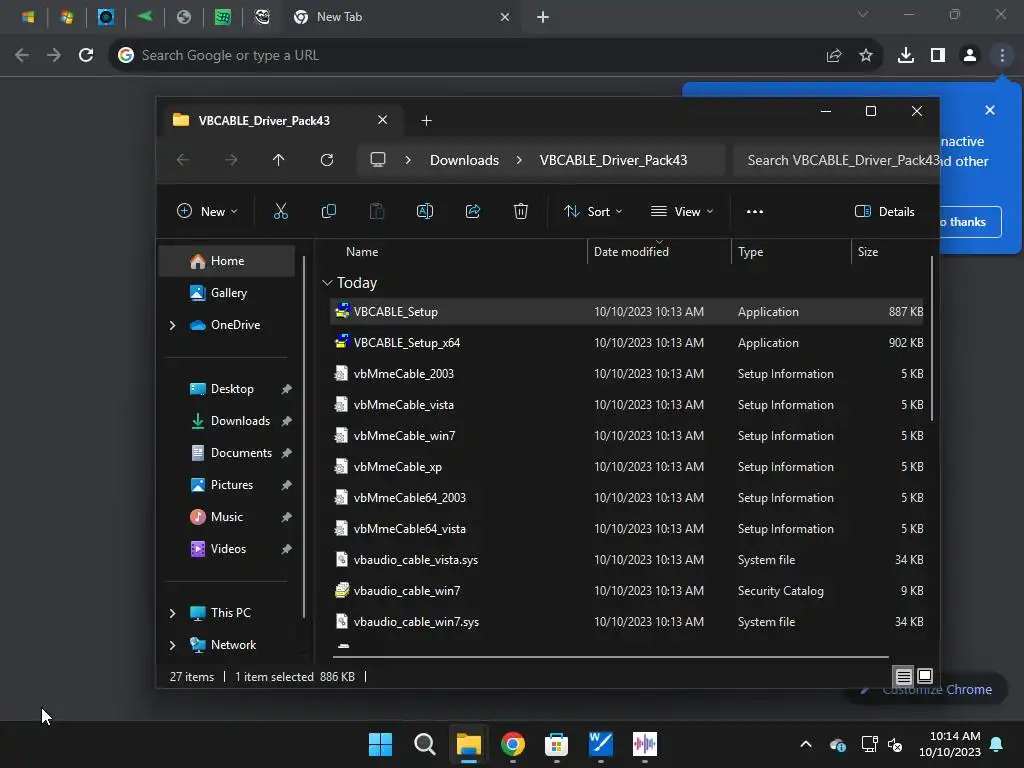Click the Explorer vertical file list scrollbar
Screen dimensions: 1024x768
(931, 339)
